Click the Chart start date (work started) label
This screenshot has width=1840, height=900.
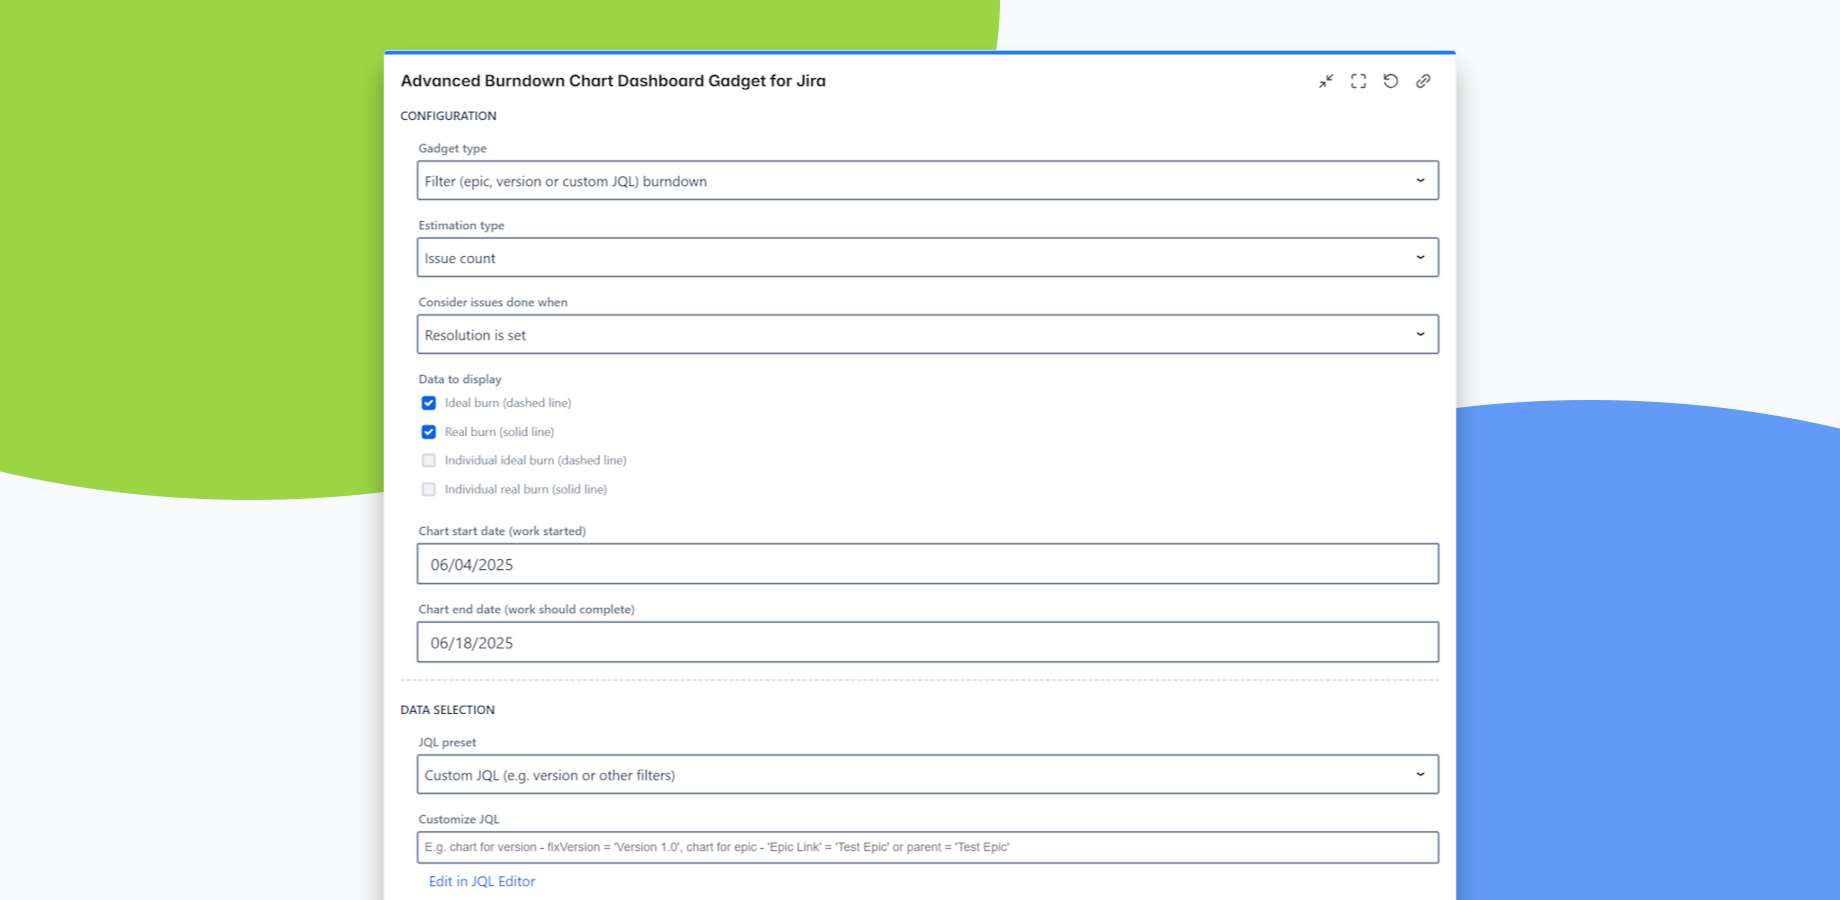(x=502, y=531)
